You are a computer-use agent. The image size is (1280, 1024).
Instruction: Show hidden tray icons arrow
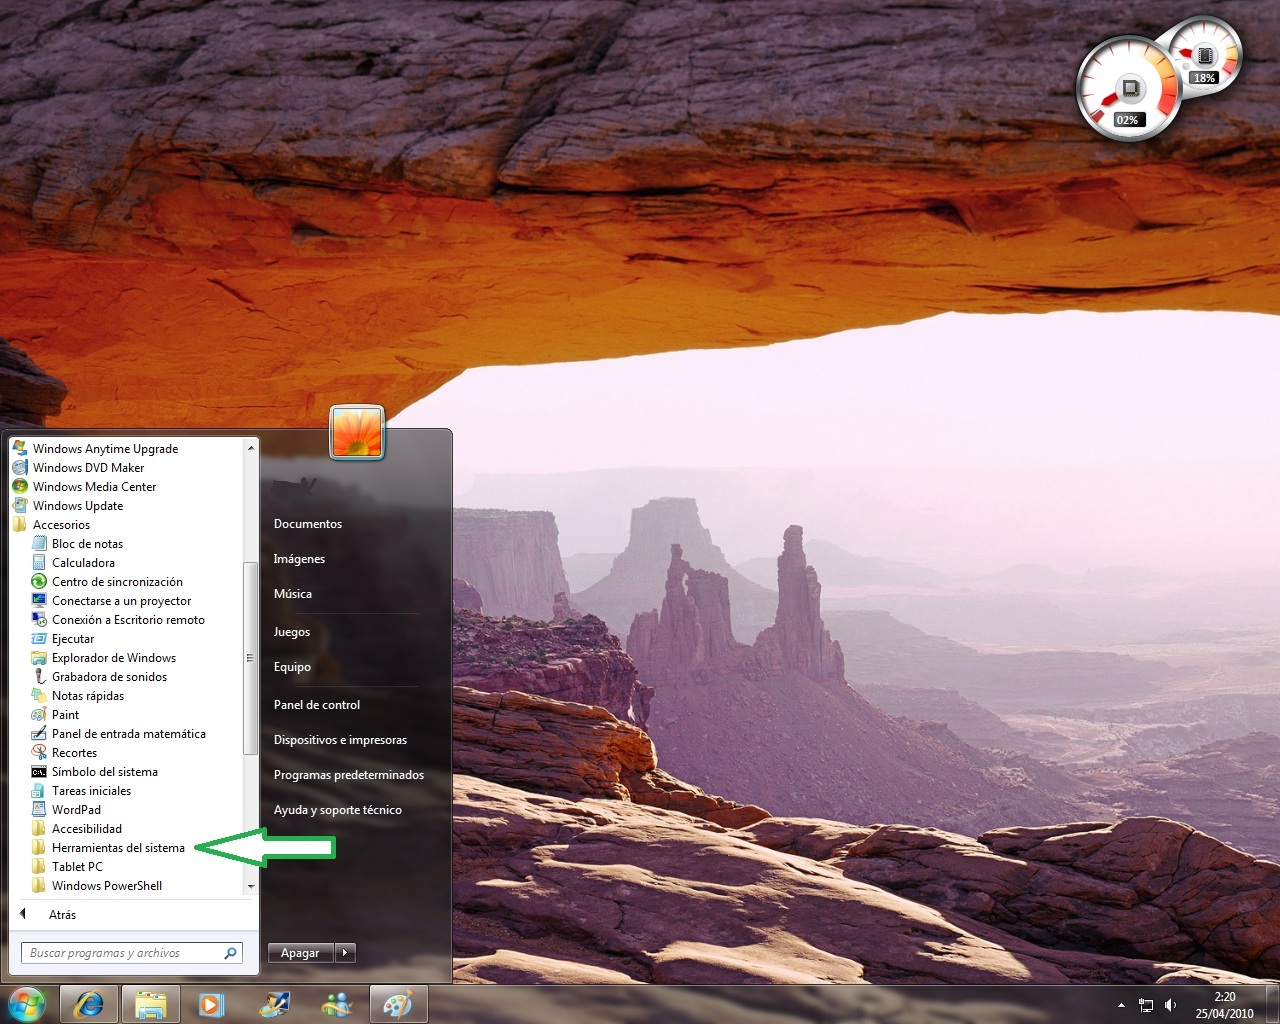coord(1121,1005)
